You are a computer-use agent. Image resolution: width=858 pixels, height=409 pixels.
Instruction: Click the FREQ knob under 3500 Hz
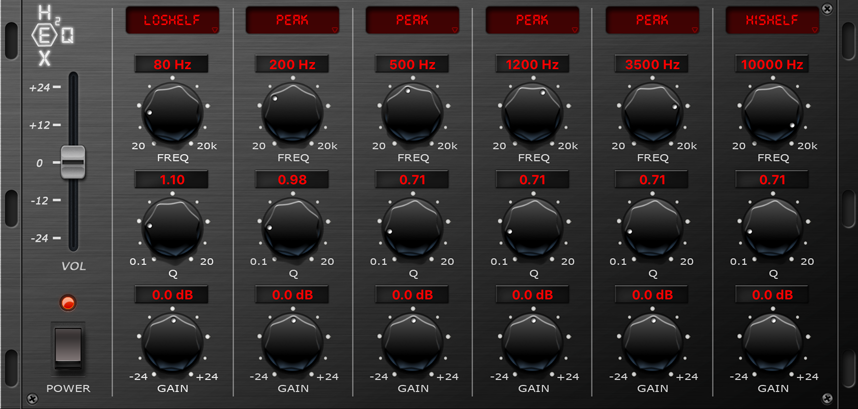point(652,111)
